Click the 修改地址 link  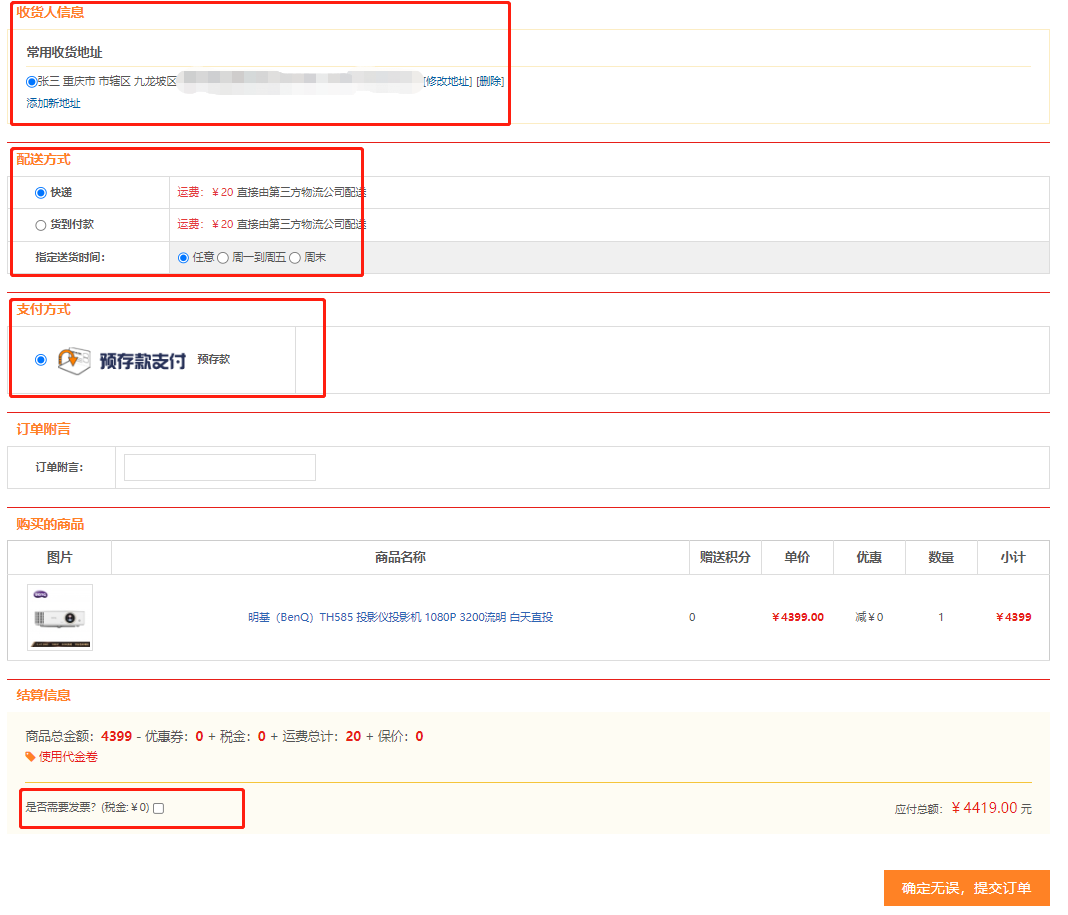[x=447, y=81]
